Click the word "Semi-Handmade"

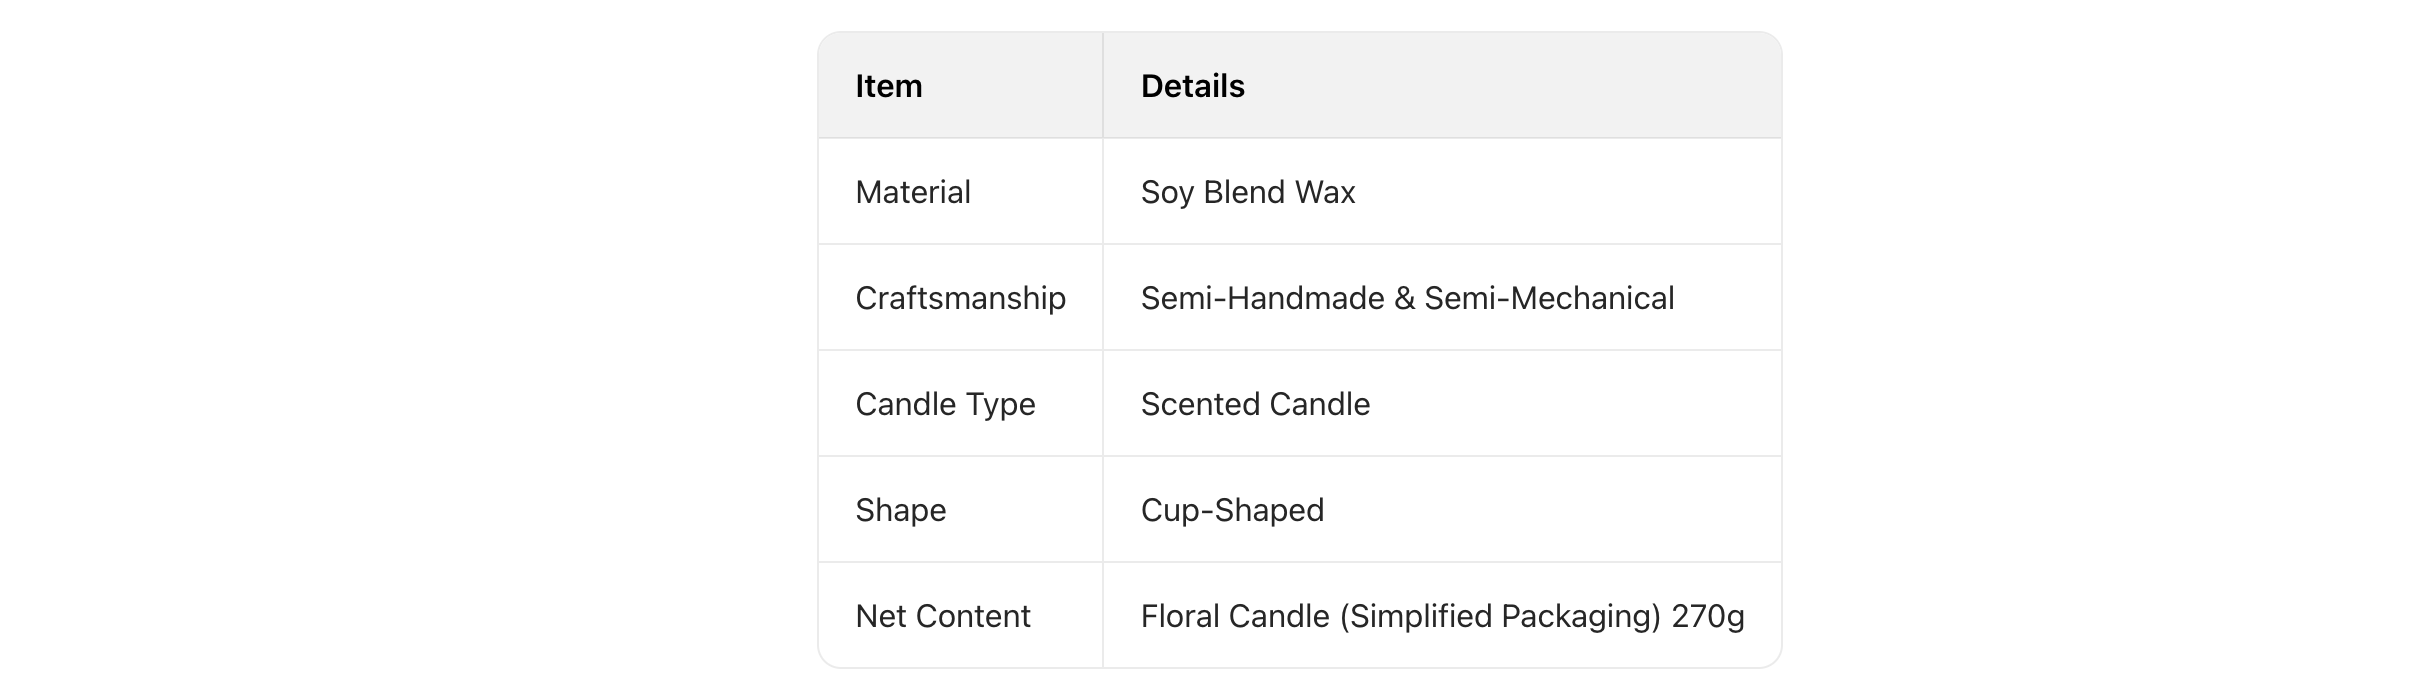coord(1261,298)
